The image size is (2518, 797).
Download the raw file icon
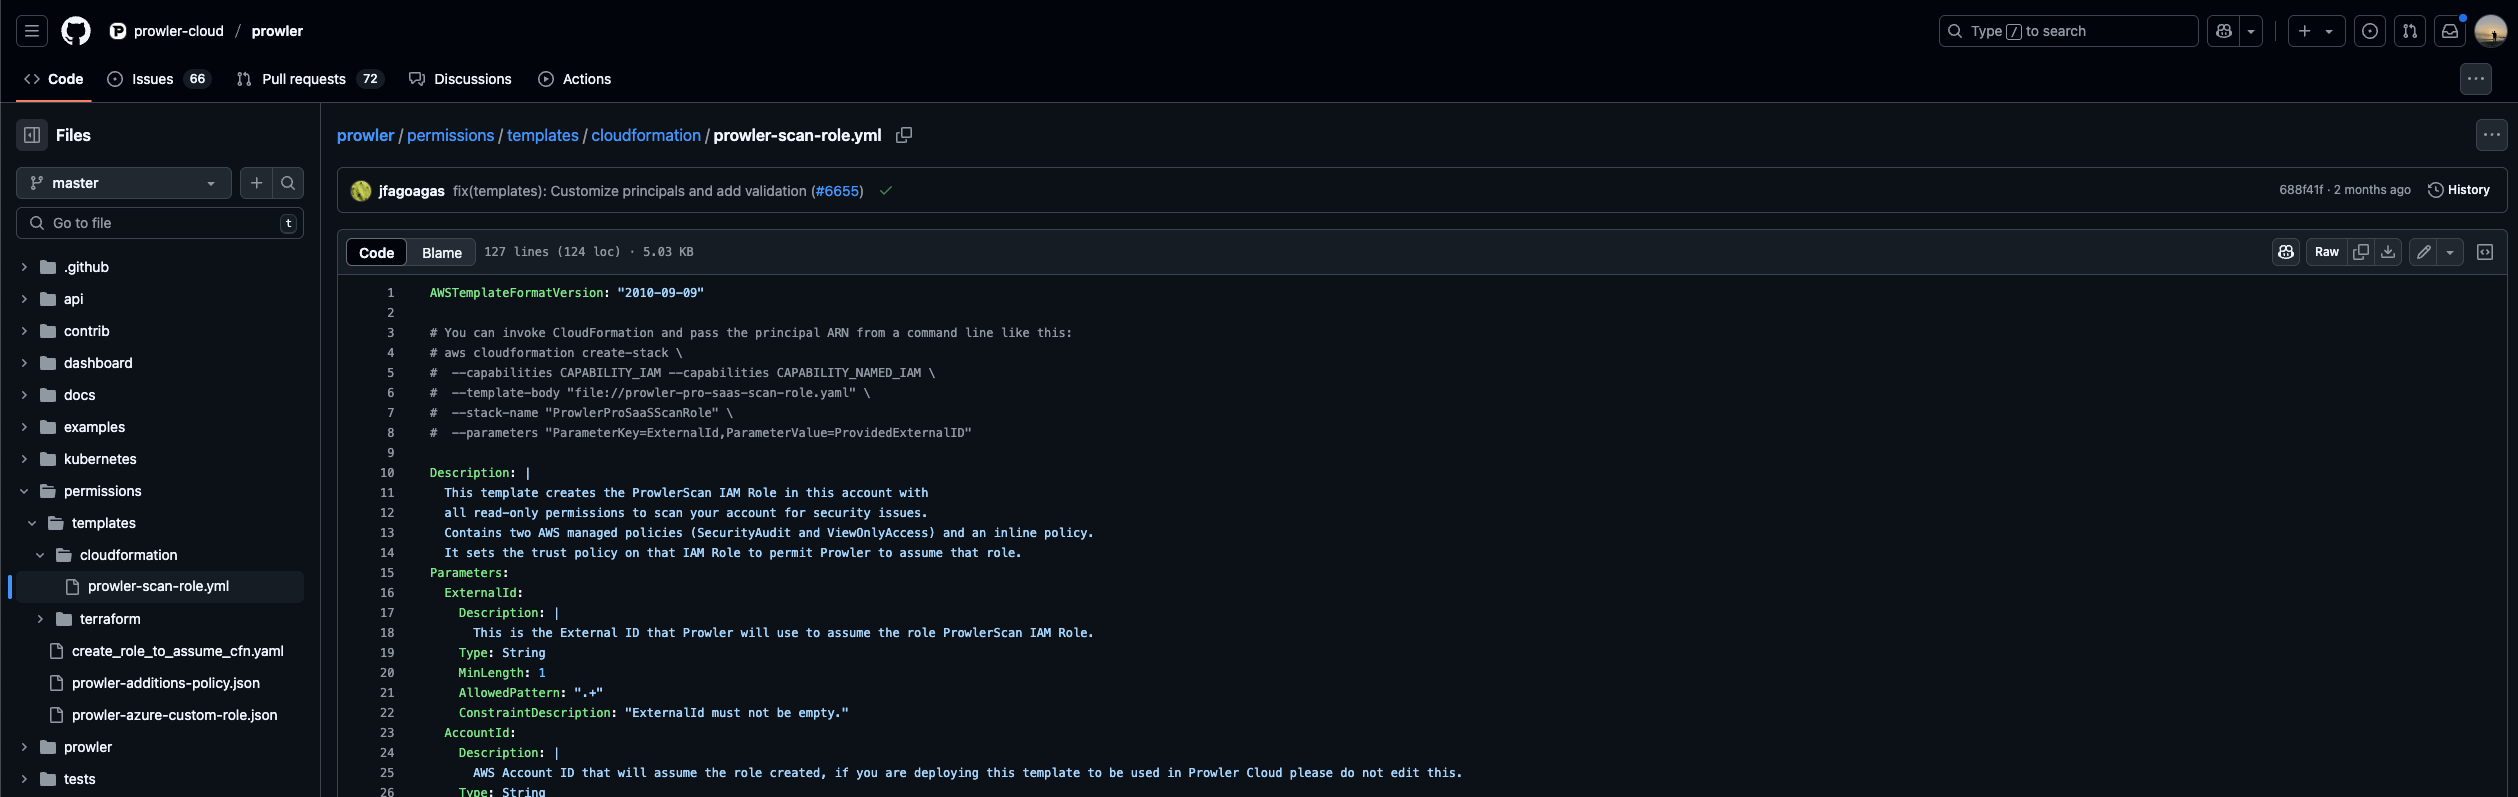[2388, 252]
